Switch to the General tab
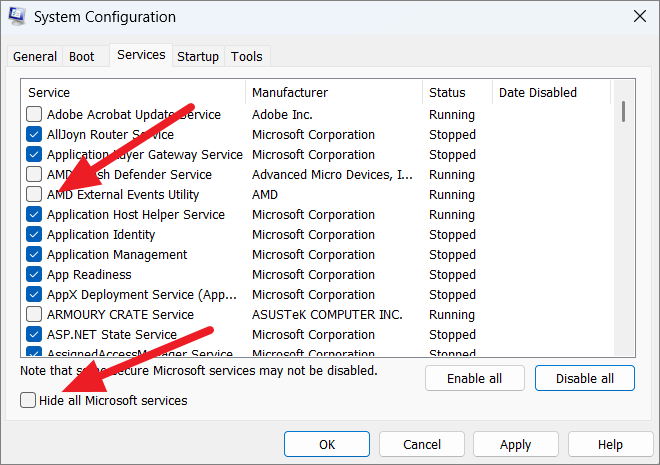This screenshot has width=660, height=465. coord(35,57)
